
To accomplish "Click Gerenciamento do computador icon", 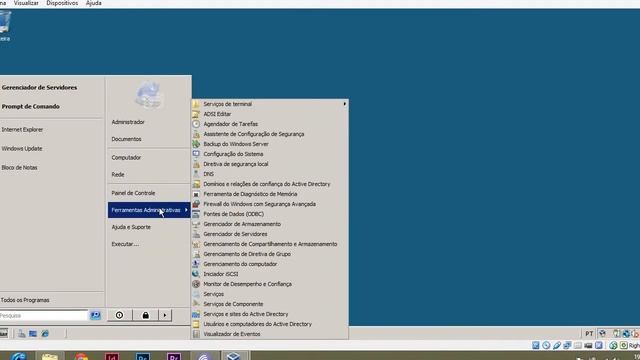I will (196, 264).
